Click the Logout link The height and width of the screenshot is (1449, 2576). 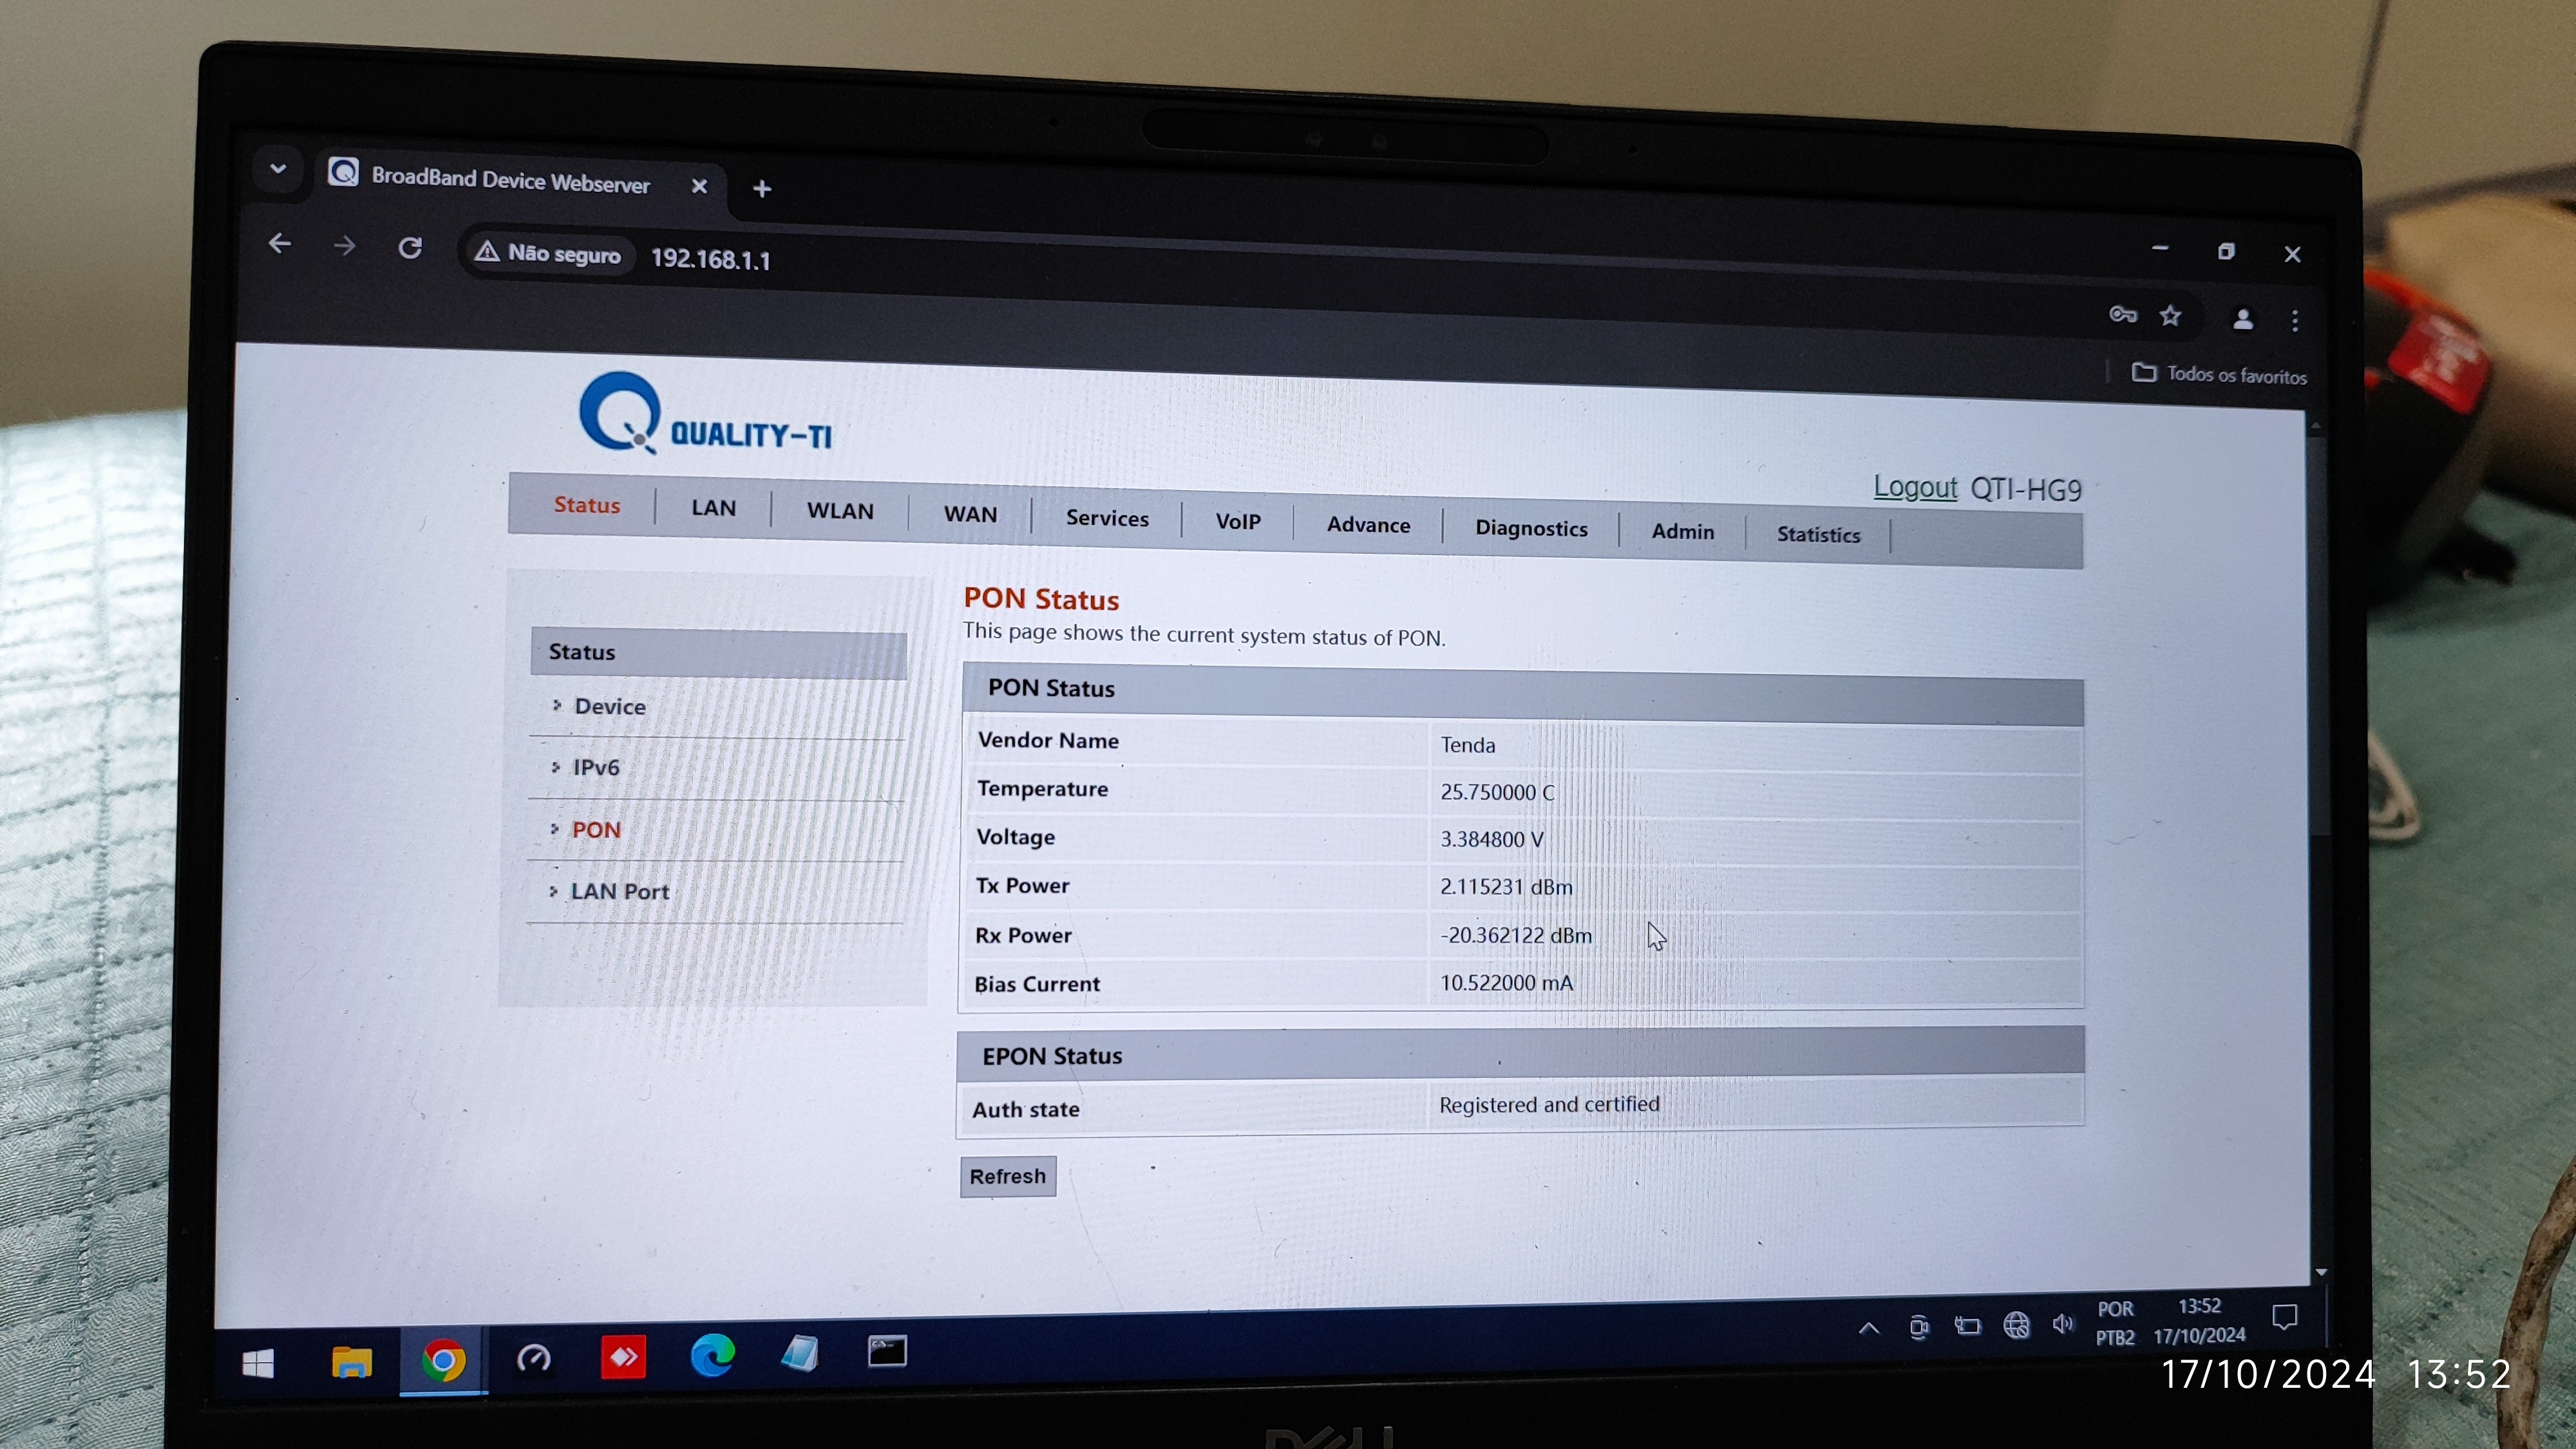[1914, 487]
